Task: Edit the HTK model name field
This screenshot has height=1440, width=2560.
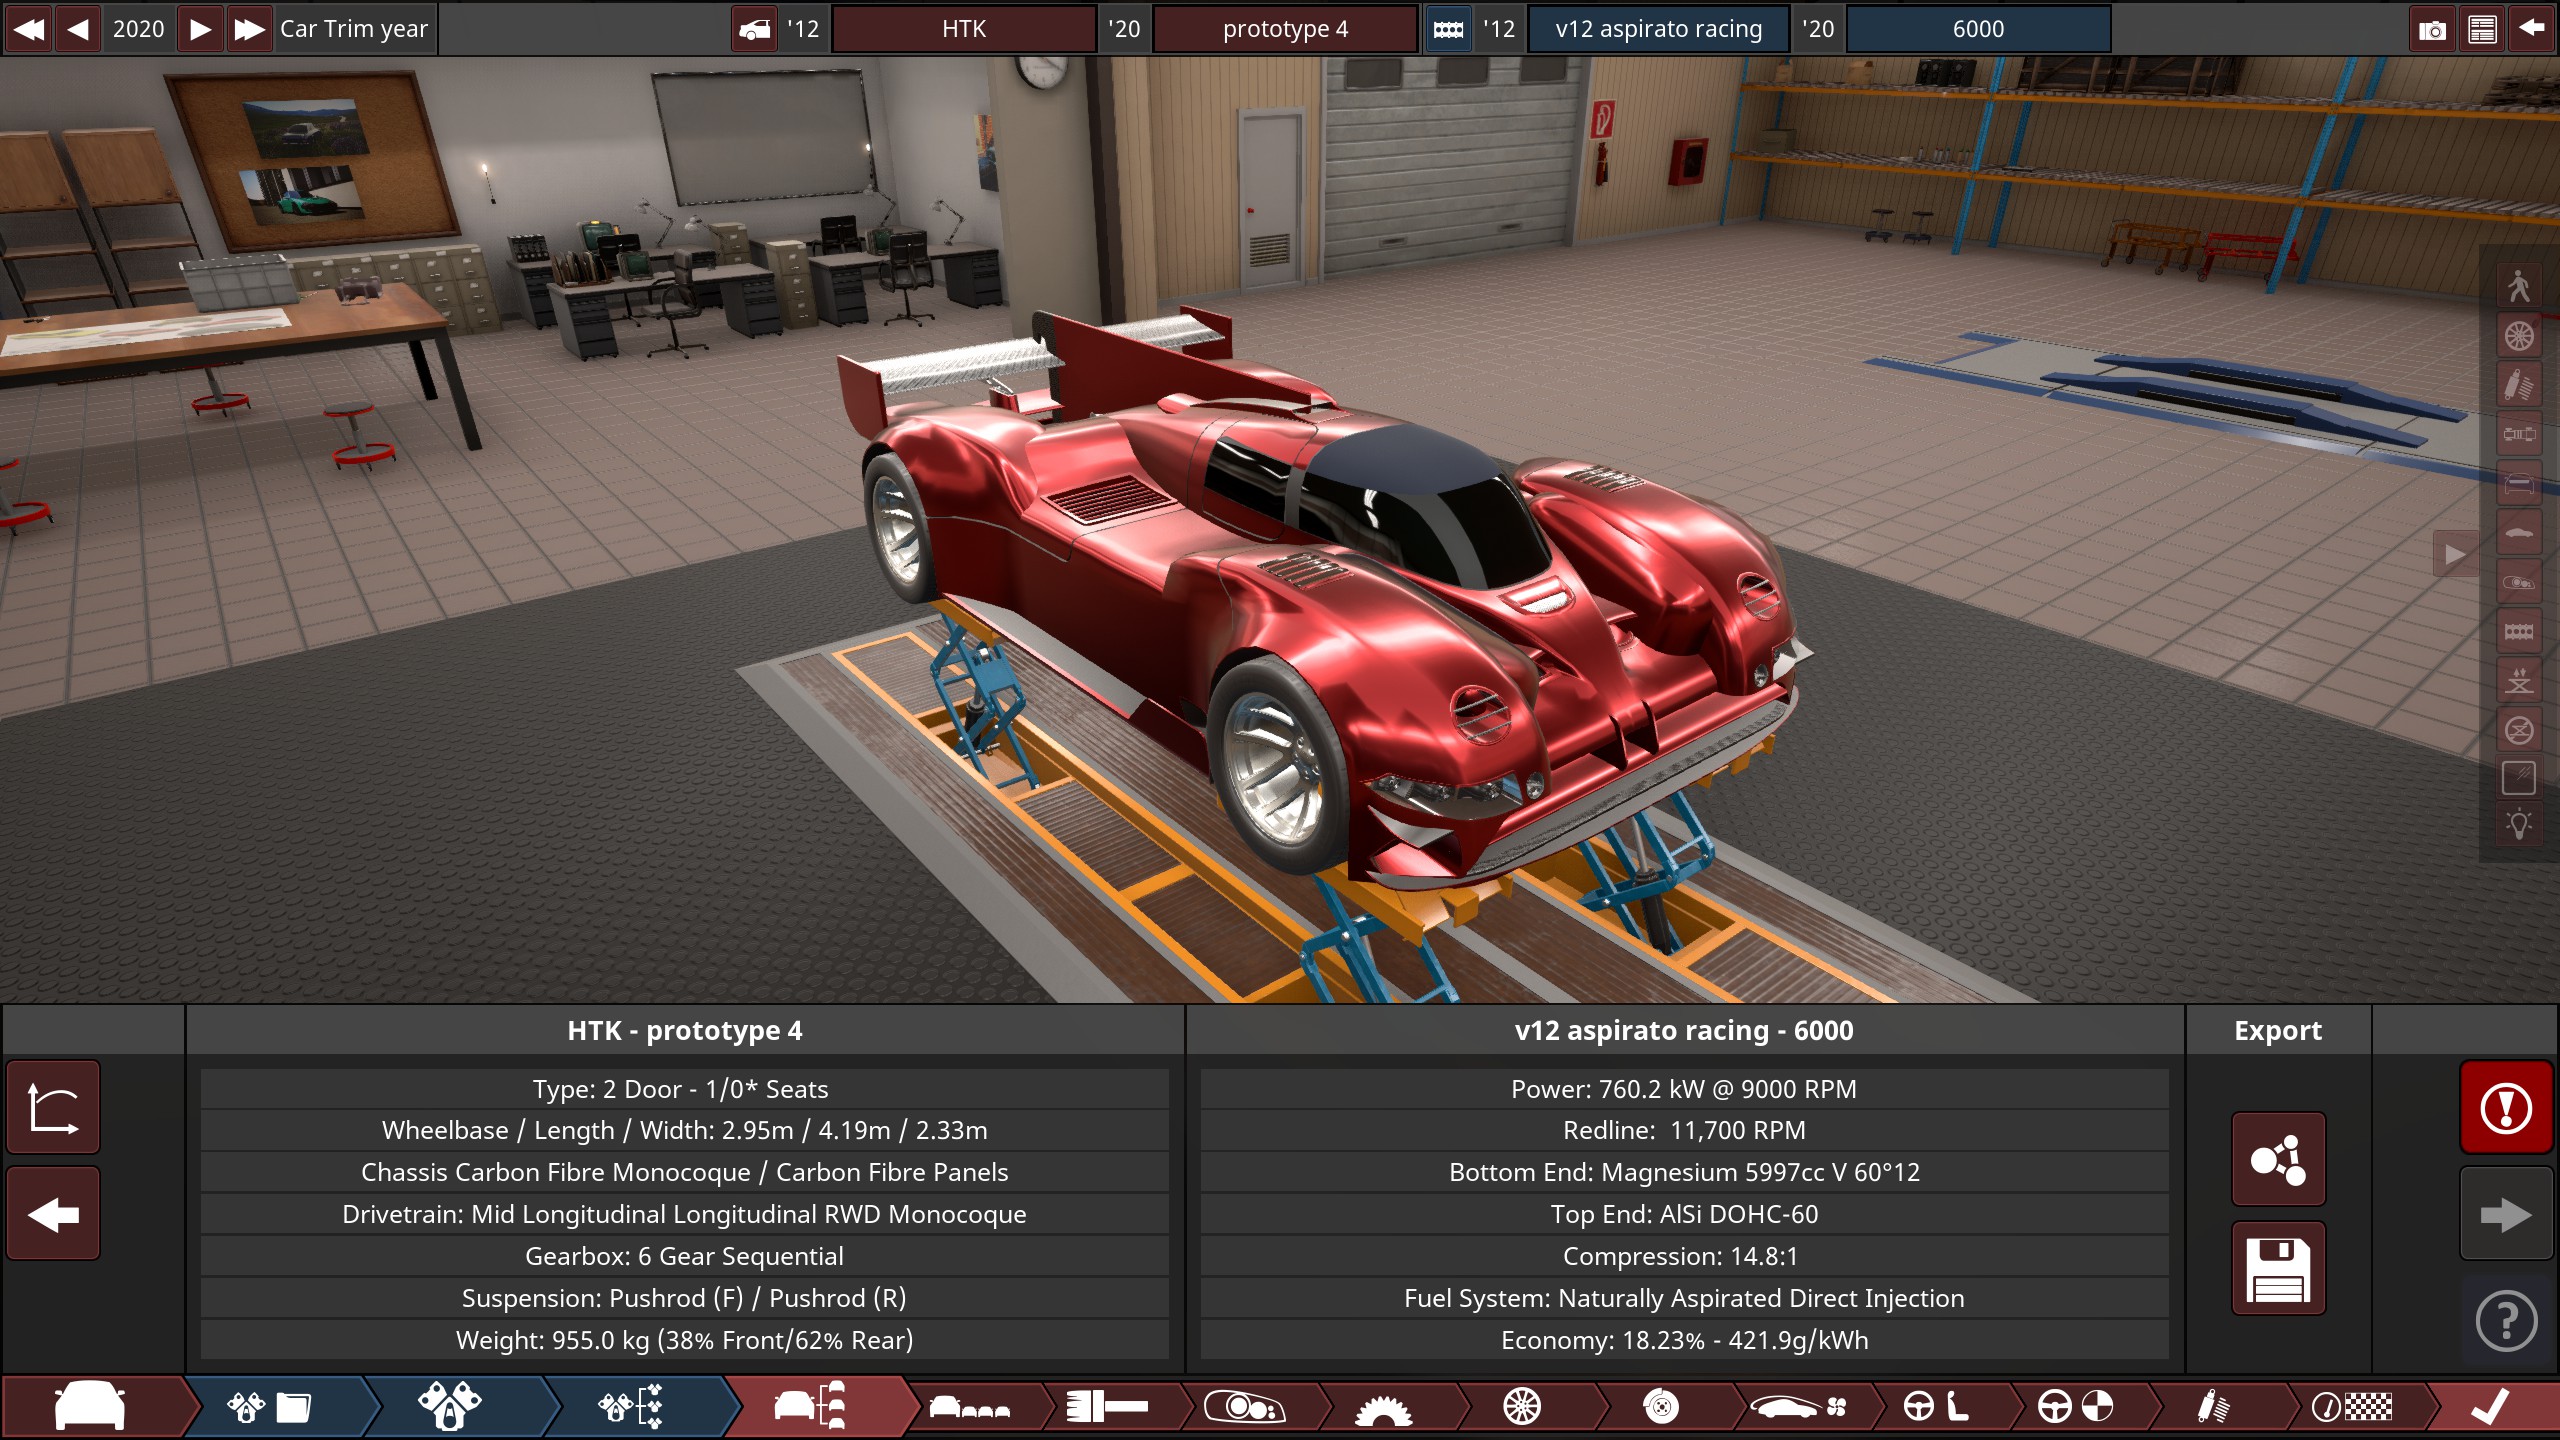Action: coord(964,29)
